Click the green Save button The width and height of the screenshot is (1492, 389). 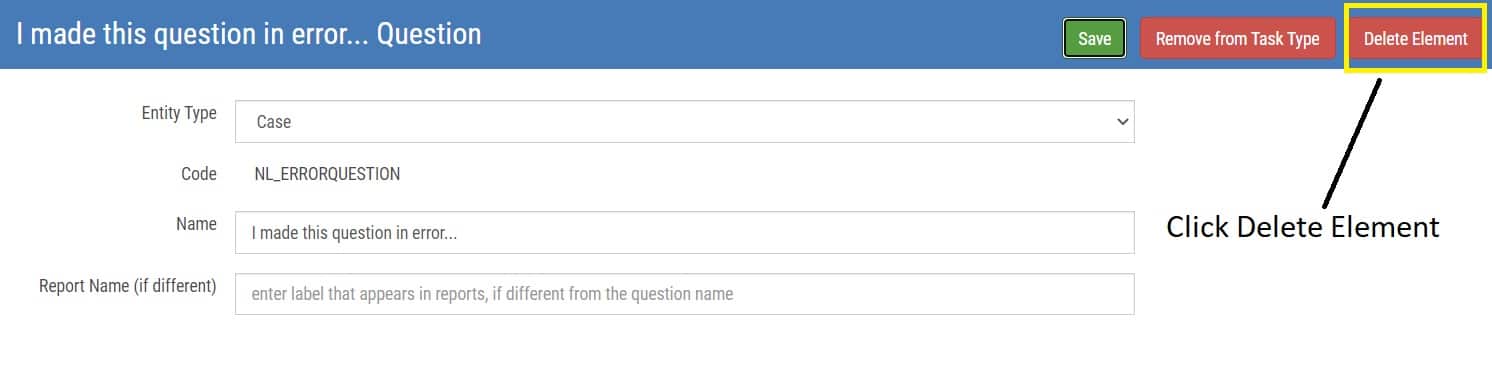pos(1094,39)
